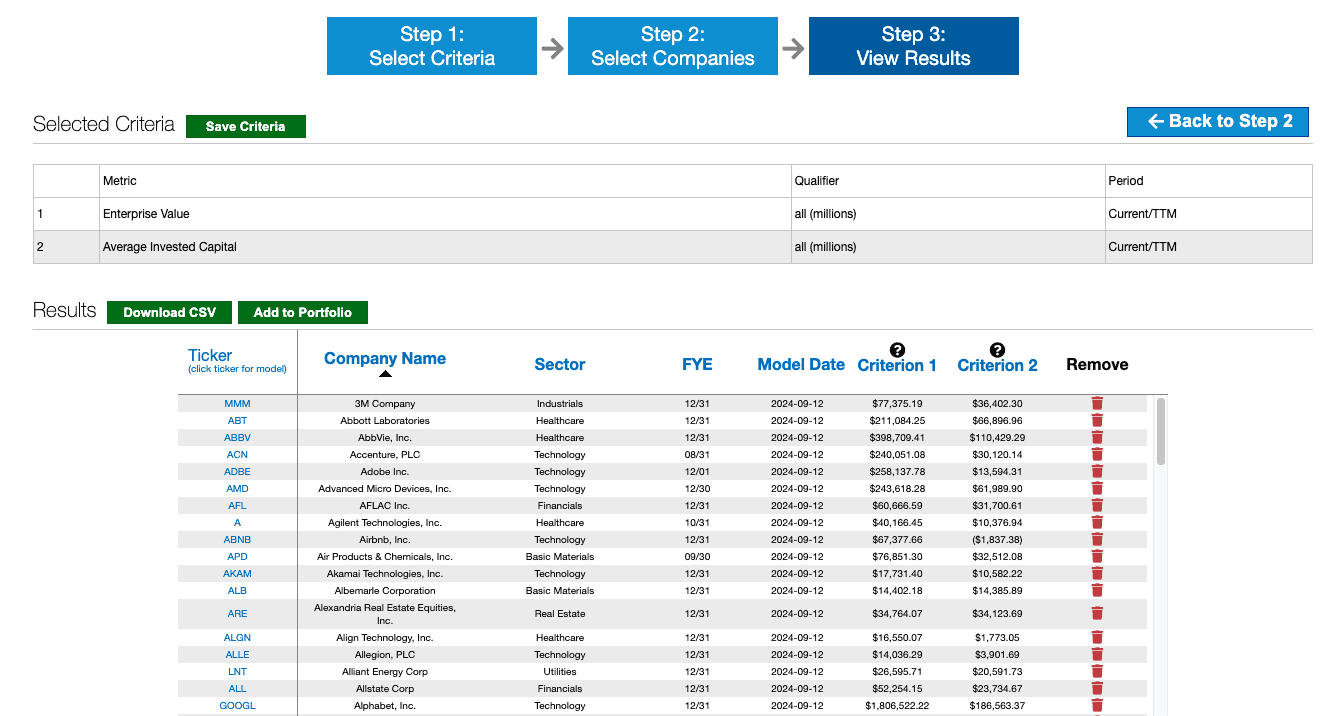Open help icon above Criterion 1
1338x716 pixels.
(897, 349)
